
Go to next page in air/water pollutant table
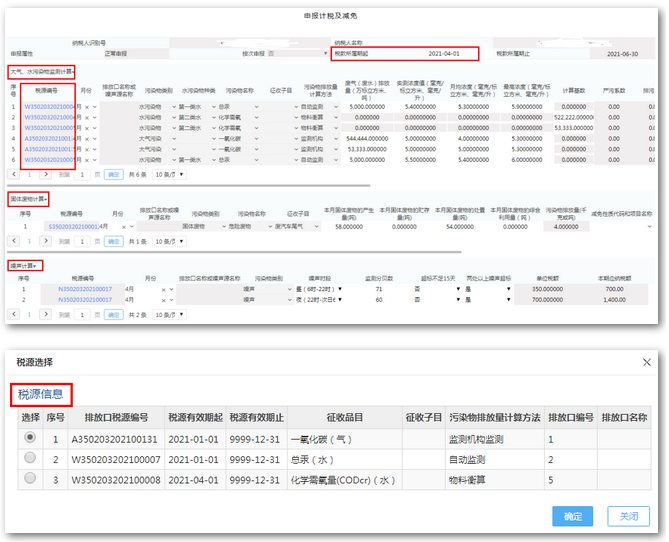(46, 174)
